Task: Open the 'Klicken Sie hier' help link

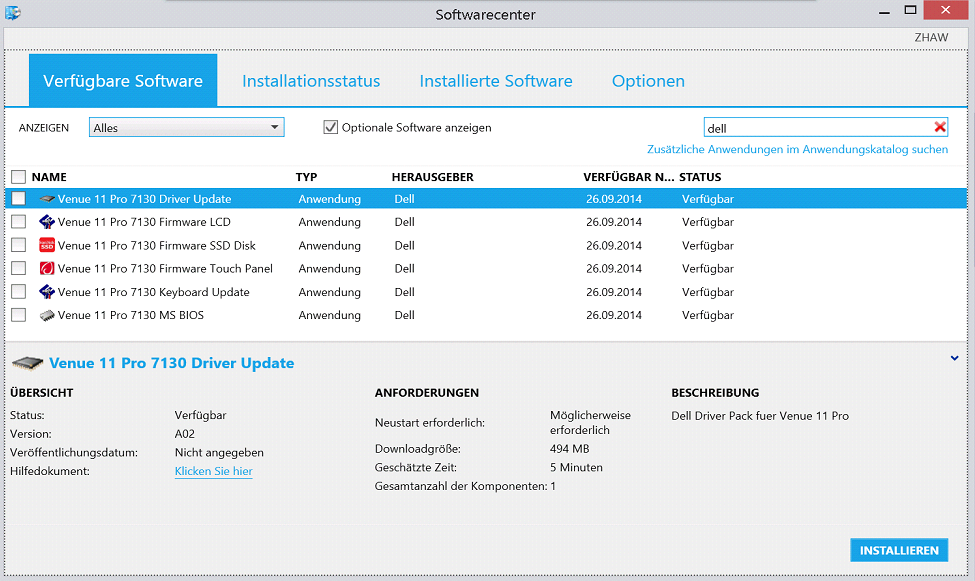Action: pos(213,472)
